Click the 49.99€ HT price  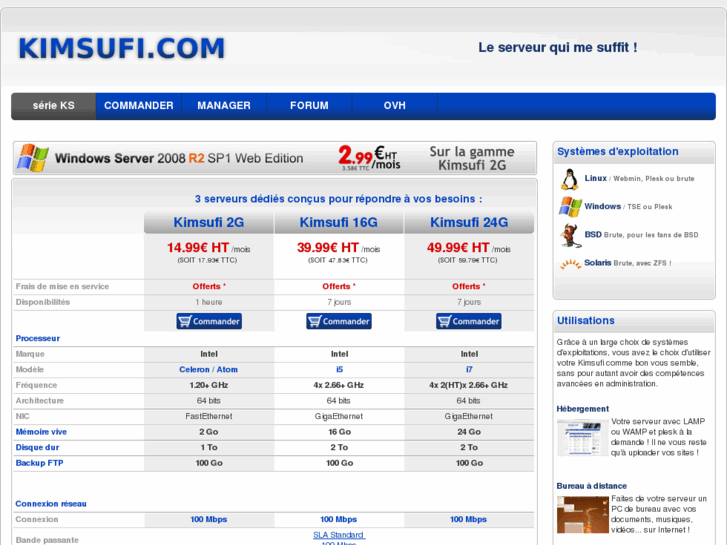pos(458,248)
